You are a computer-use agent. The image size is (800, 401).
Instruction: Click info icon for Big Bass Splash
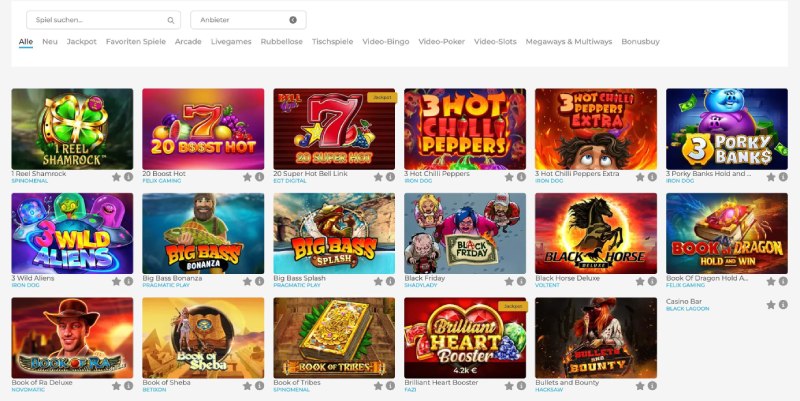[390, 282]
